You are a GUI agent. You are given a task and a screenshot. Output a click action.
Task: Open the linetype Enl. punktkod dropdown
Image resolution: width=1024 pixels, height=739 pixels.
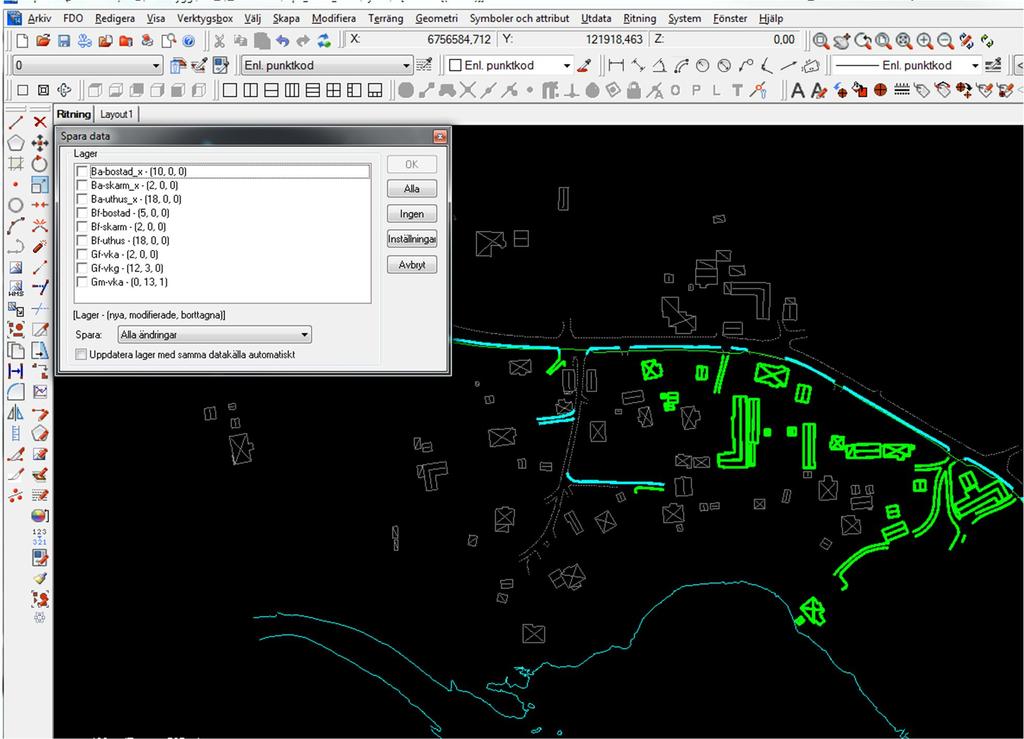coord(906,65)
